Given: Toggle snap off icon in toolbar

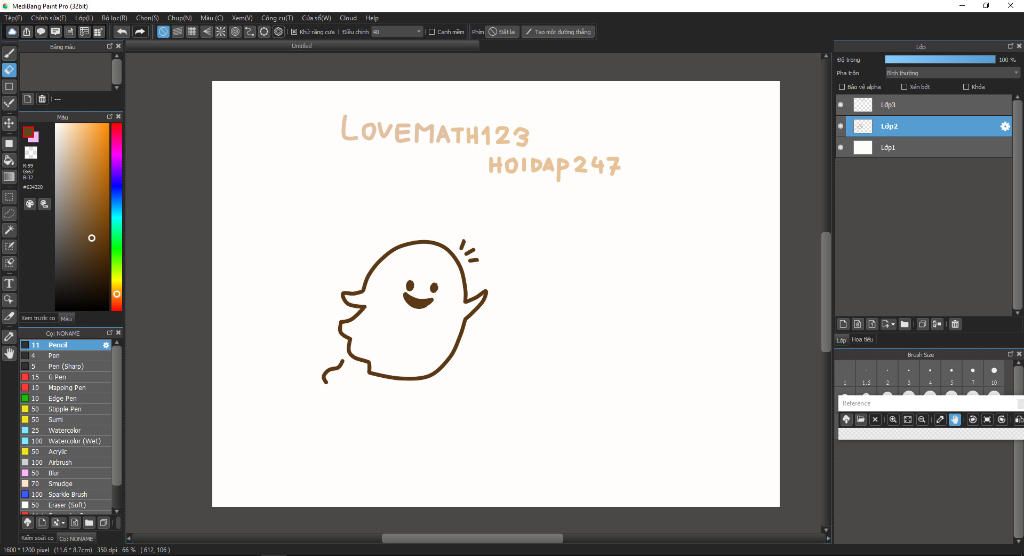Looking at the screenshot, I should [x=163, y=31].
